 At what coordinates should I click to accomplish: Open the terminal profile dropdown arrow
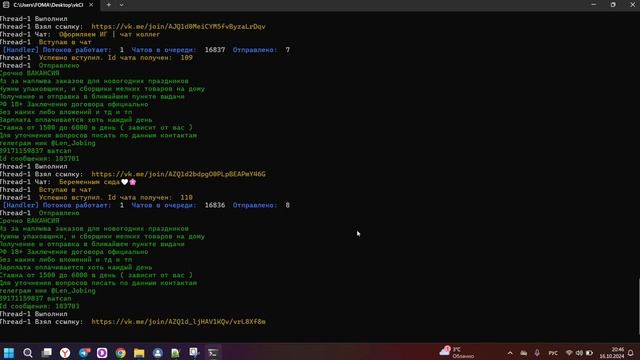click(122, 5)
